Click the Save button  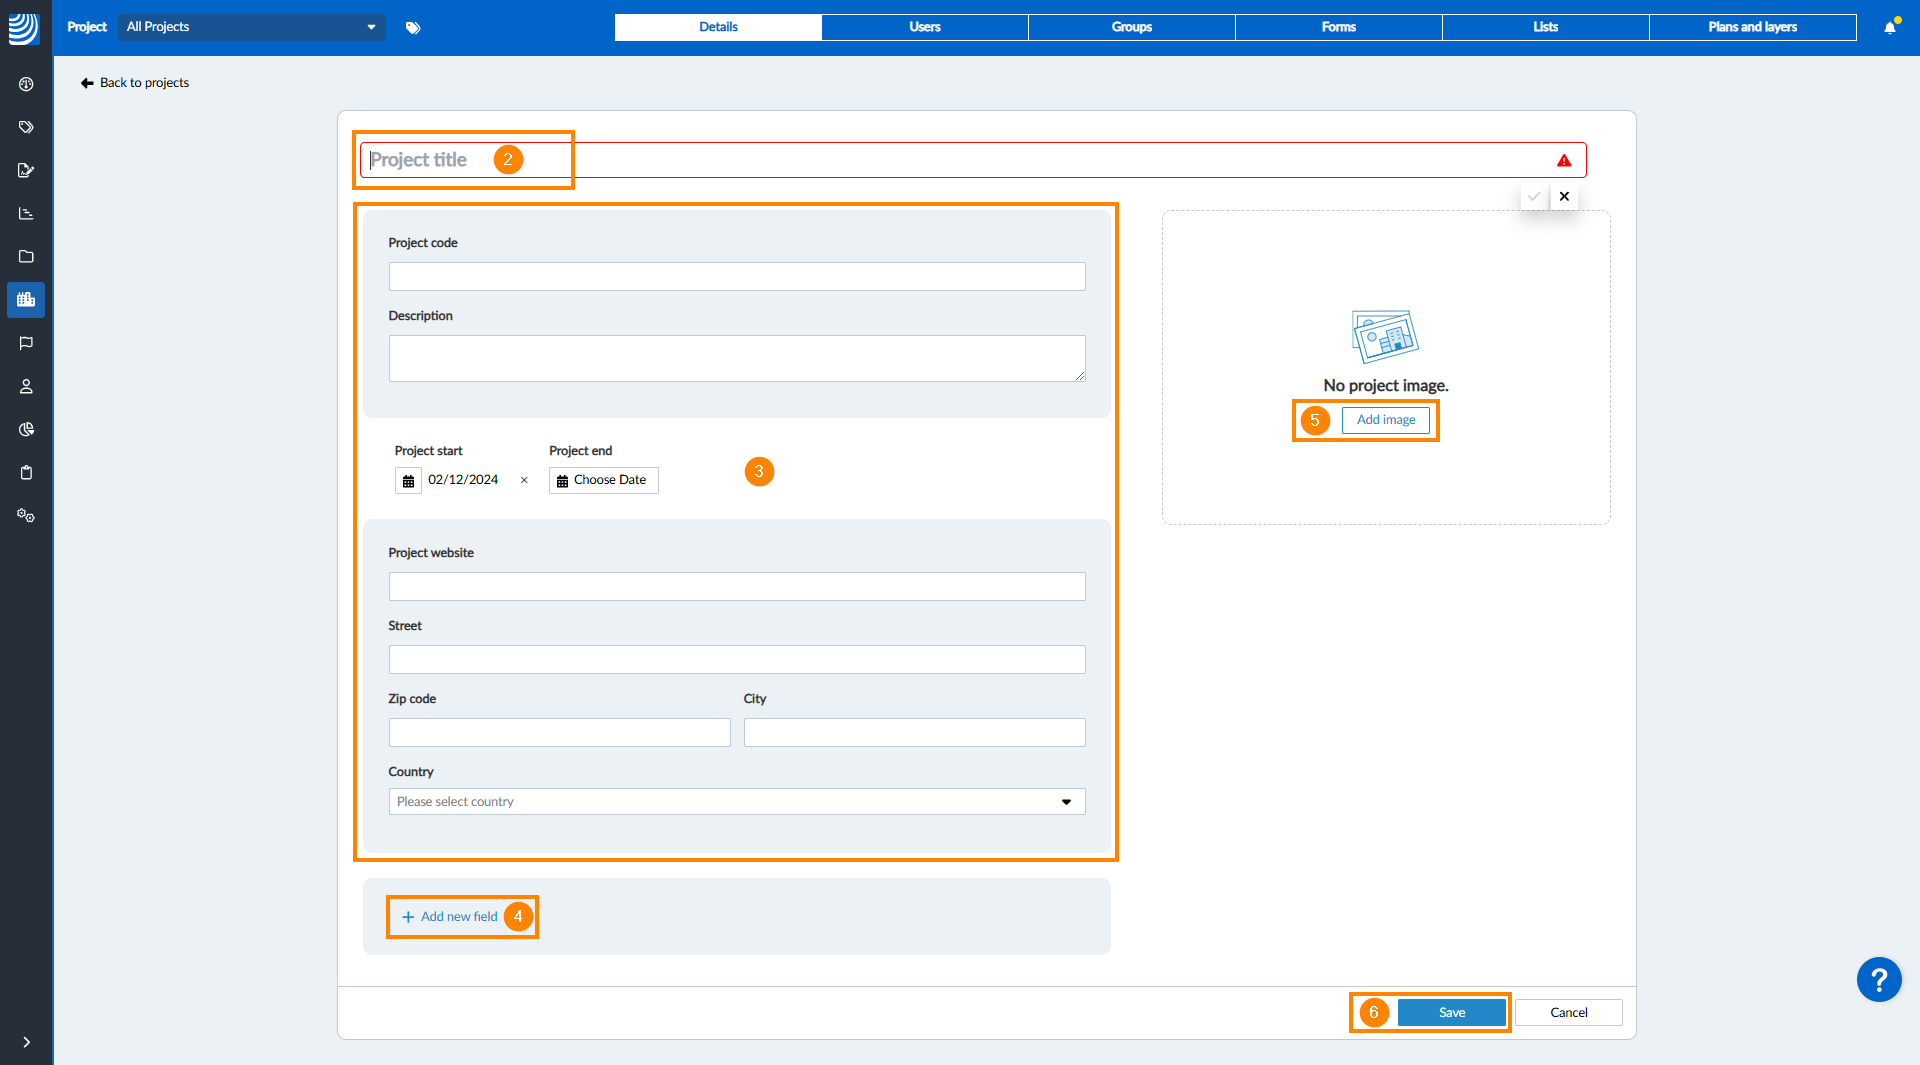(1451, 1012)
